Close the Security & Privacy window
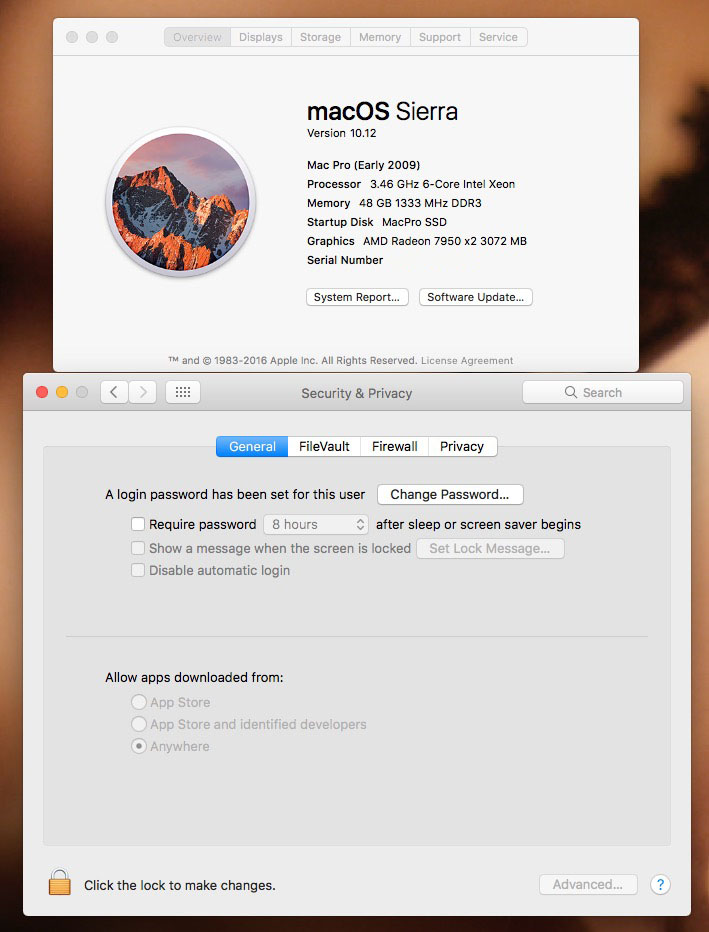709x932 pixels. pyautogui.click(x=42, y=392)
